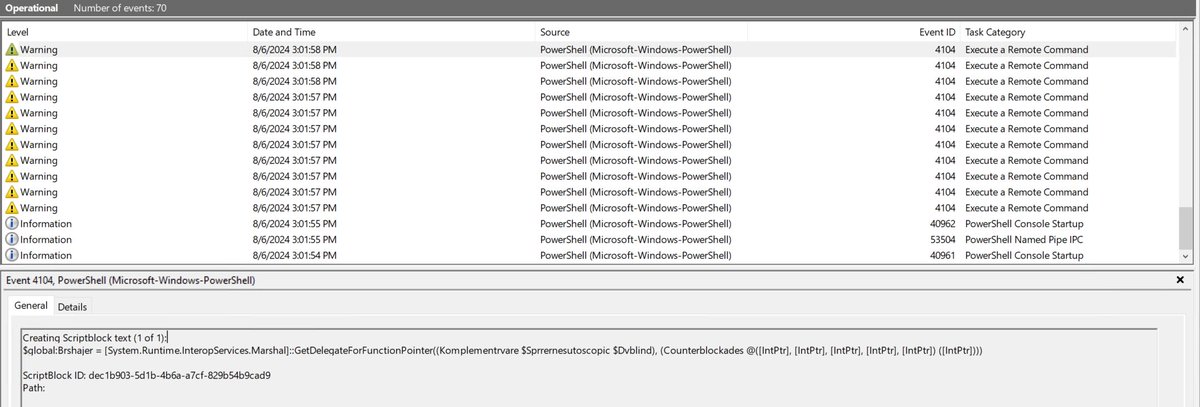
Task: Click the ScriptBlock ID line in event details
Action: pos(147,375)
